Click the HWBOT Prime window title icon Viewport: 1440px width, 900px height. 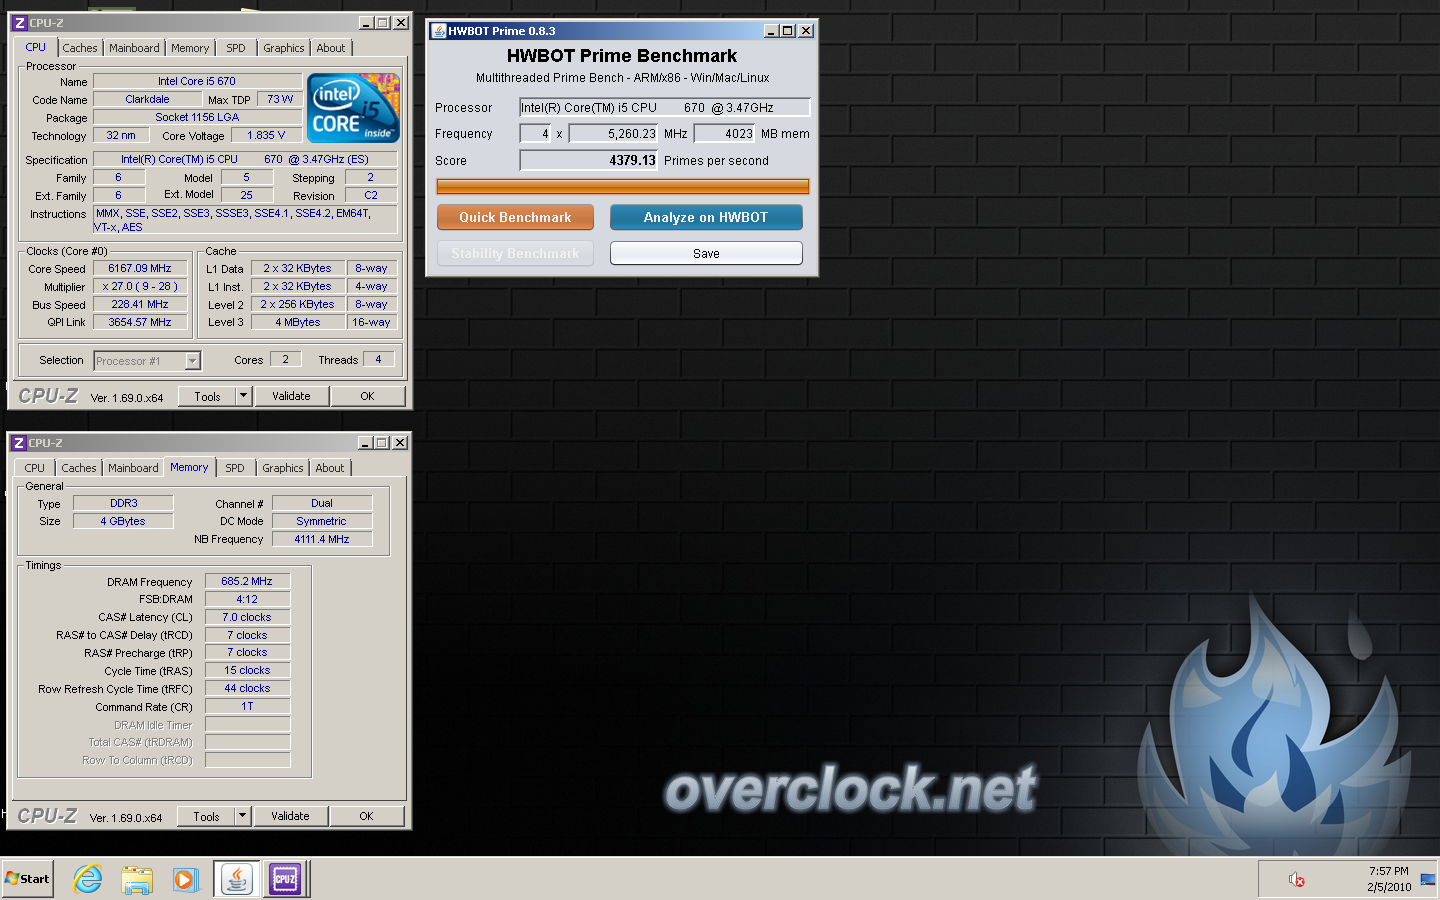438,31
